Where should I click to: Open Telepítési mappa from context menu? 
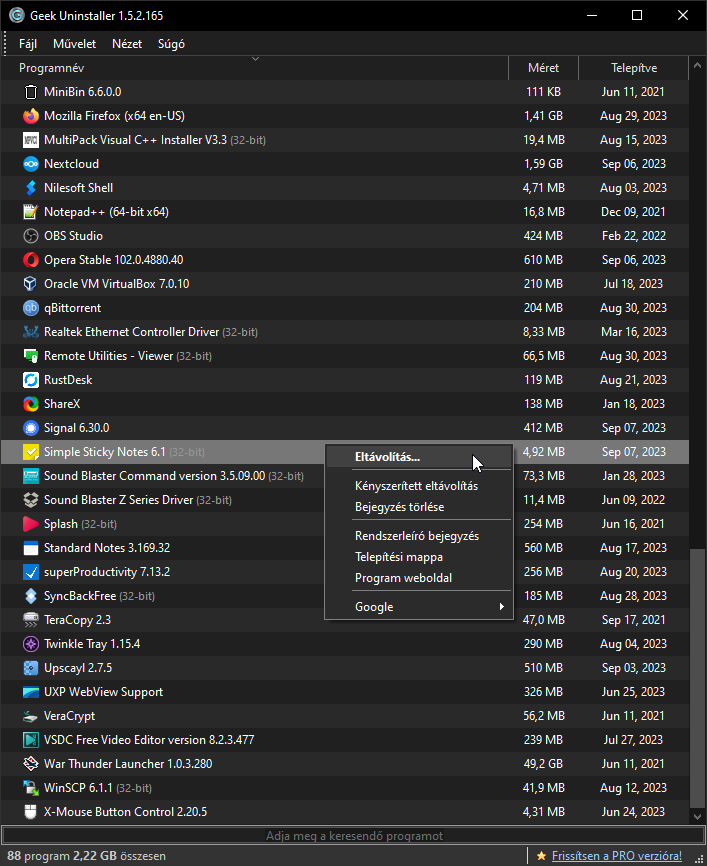coord(419,557)
